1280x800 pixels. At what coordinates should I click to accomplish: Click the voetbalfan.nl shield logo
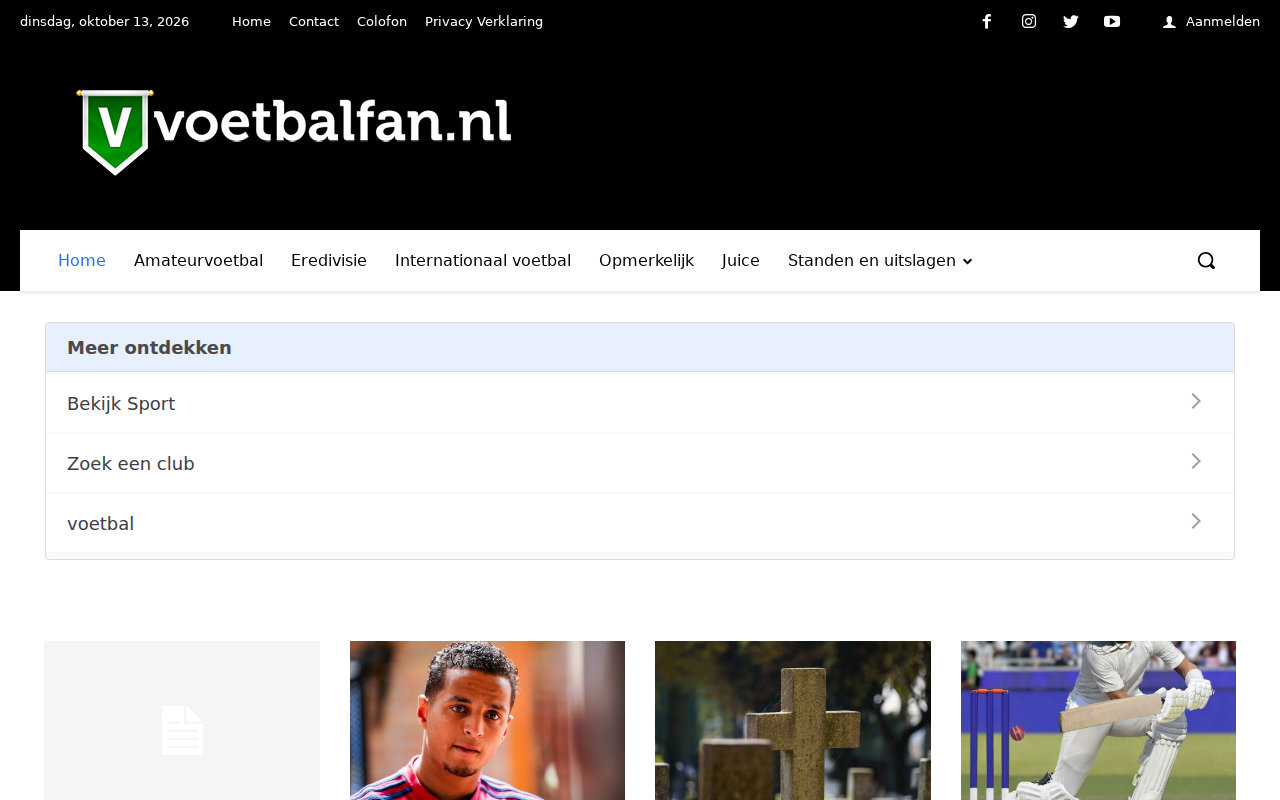[295, 132]
